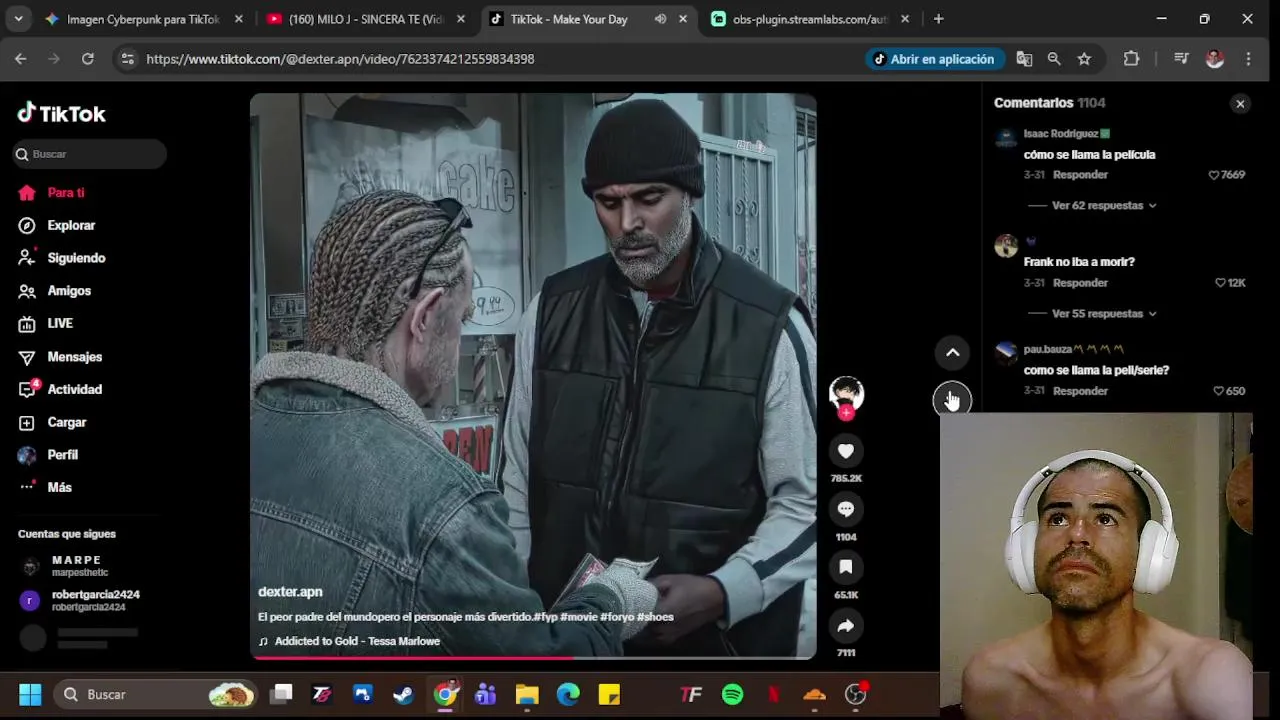The height and width of the screenshot is (720, 1280).
Task: Go to previous video with up arrow
Action: click(953, 352)
